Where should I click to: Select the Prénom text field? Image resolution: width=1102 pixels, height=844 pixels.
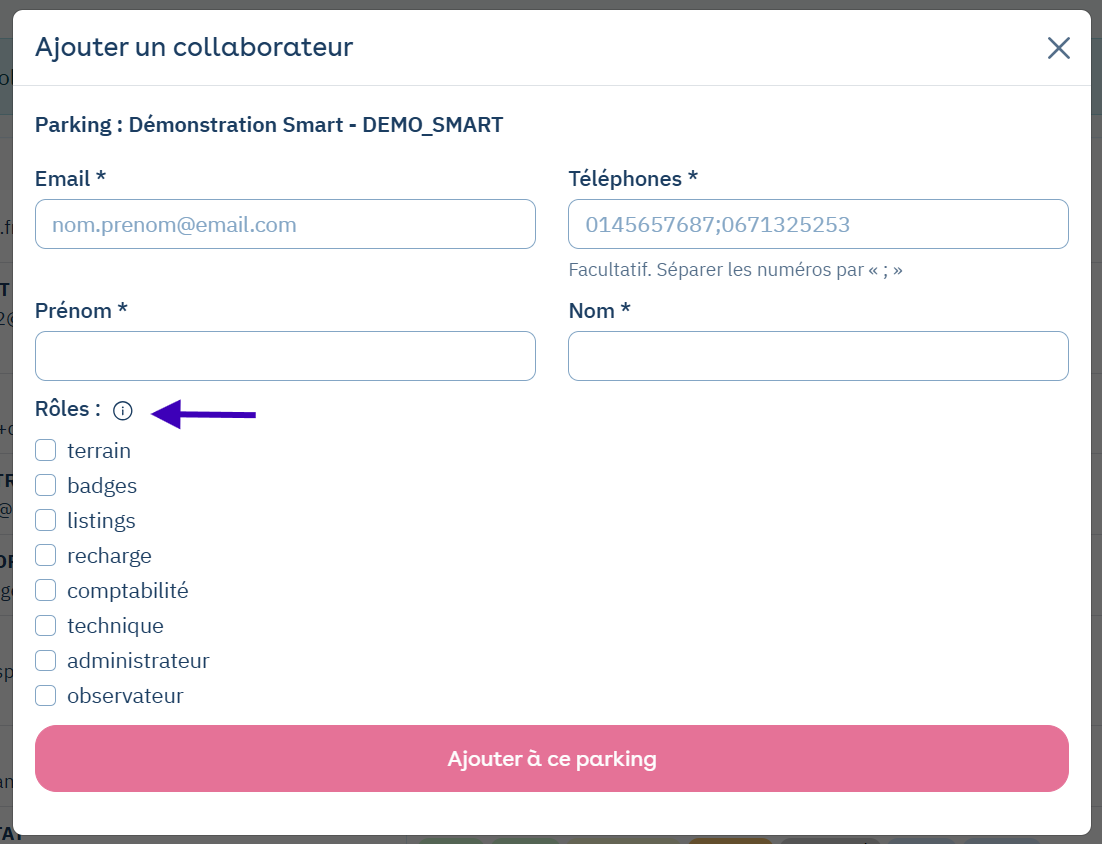(285, 356)
